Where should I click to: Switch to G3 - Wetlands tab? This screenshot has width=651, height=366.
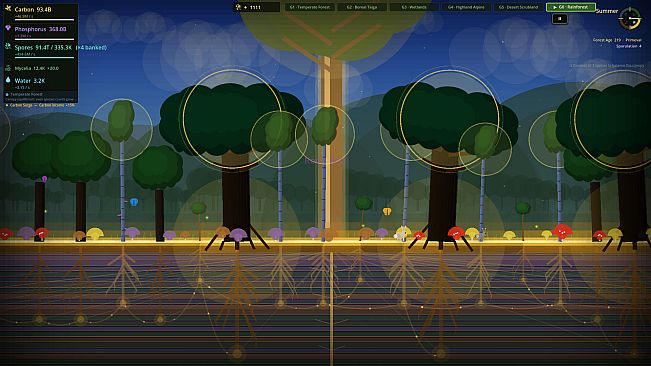click(x=414, y=7)
